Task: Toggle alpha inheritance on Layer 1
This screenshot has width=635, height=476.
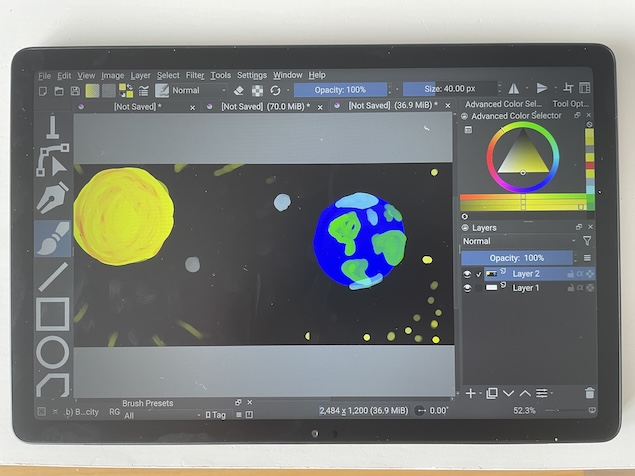Action: point(580,288)
